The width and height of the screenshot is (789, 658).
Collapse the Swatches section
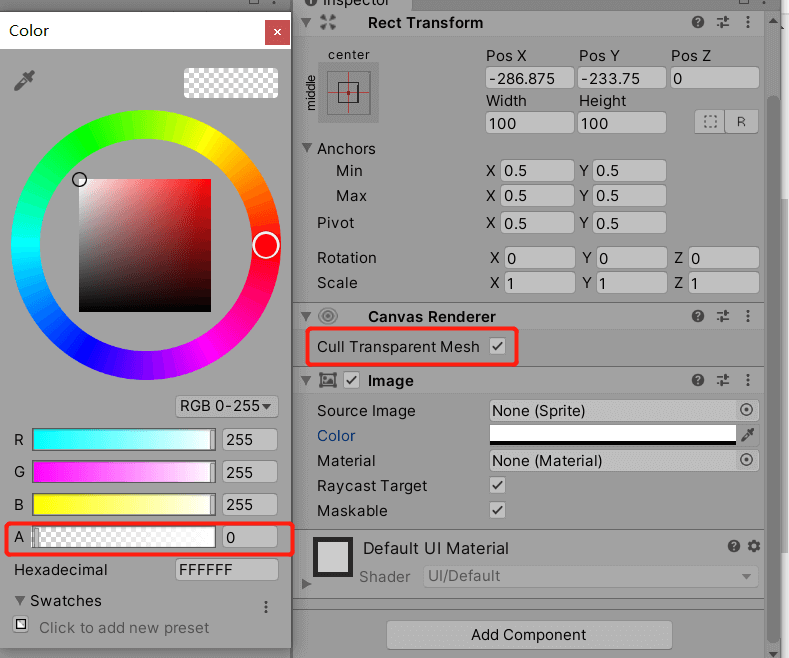(x=20, y=601)
